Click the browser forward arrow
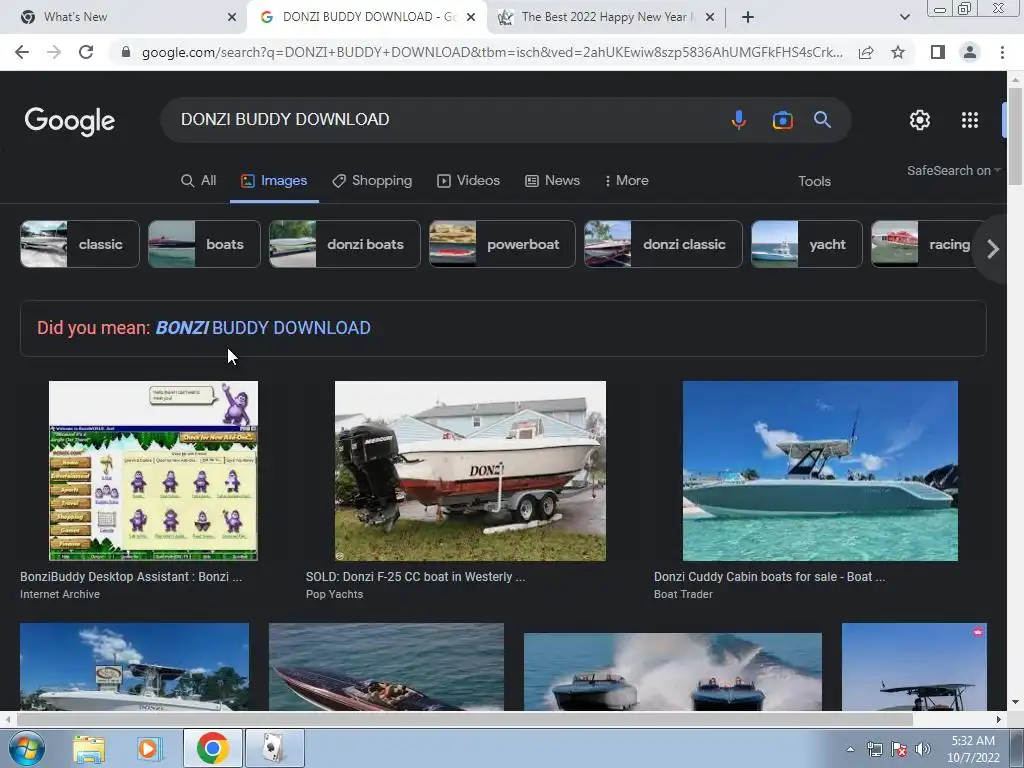1024x768 pixels. point(54,52)
